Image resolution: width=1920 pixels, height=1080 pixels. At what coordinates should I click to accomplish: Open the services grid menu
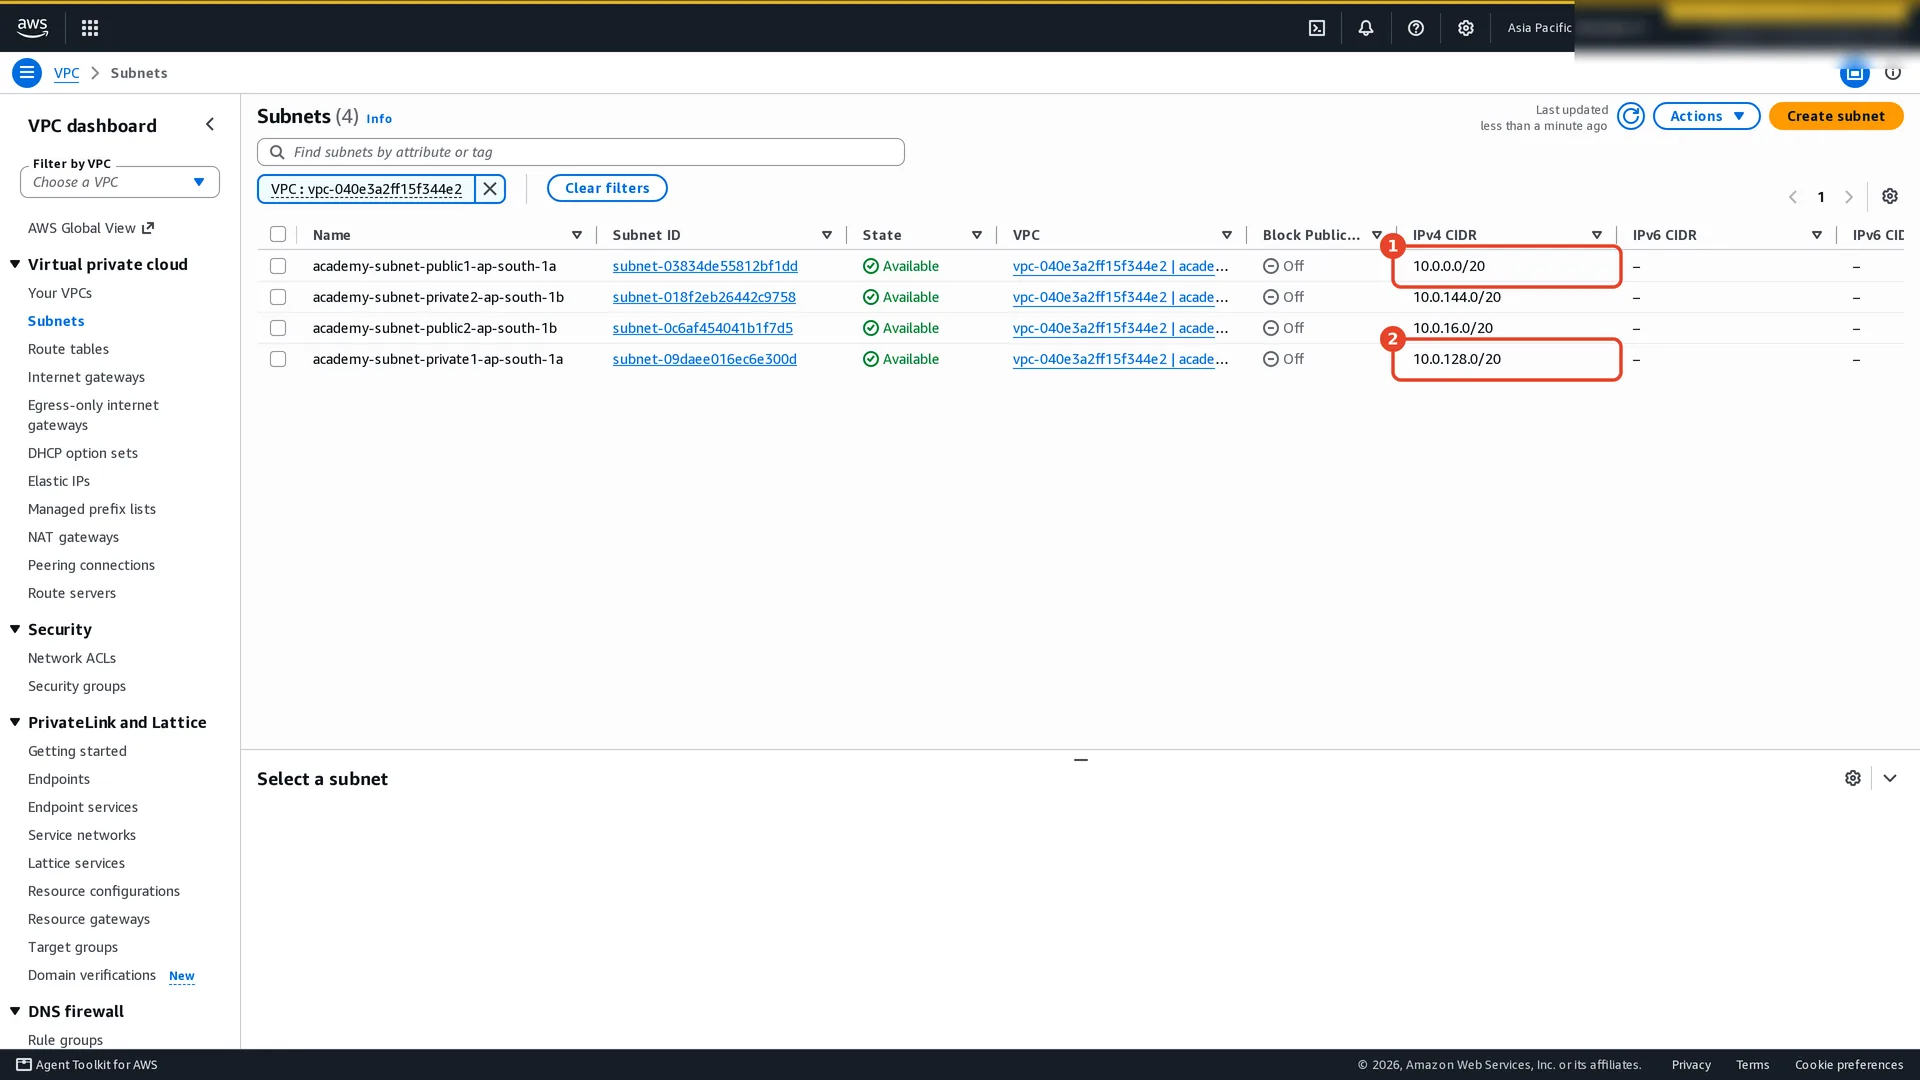(90, 28)
